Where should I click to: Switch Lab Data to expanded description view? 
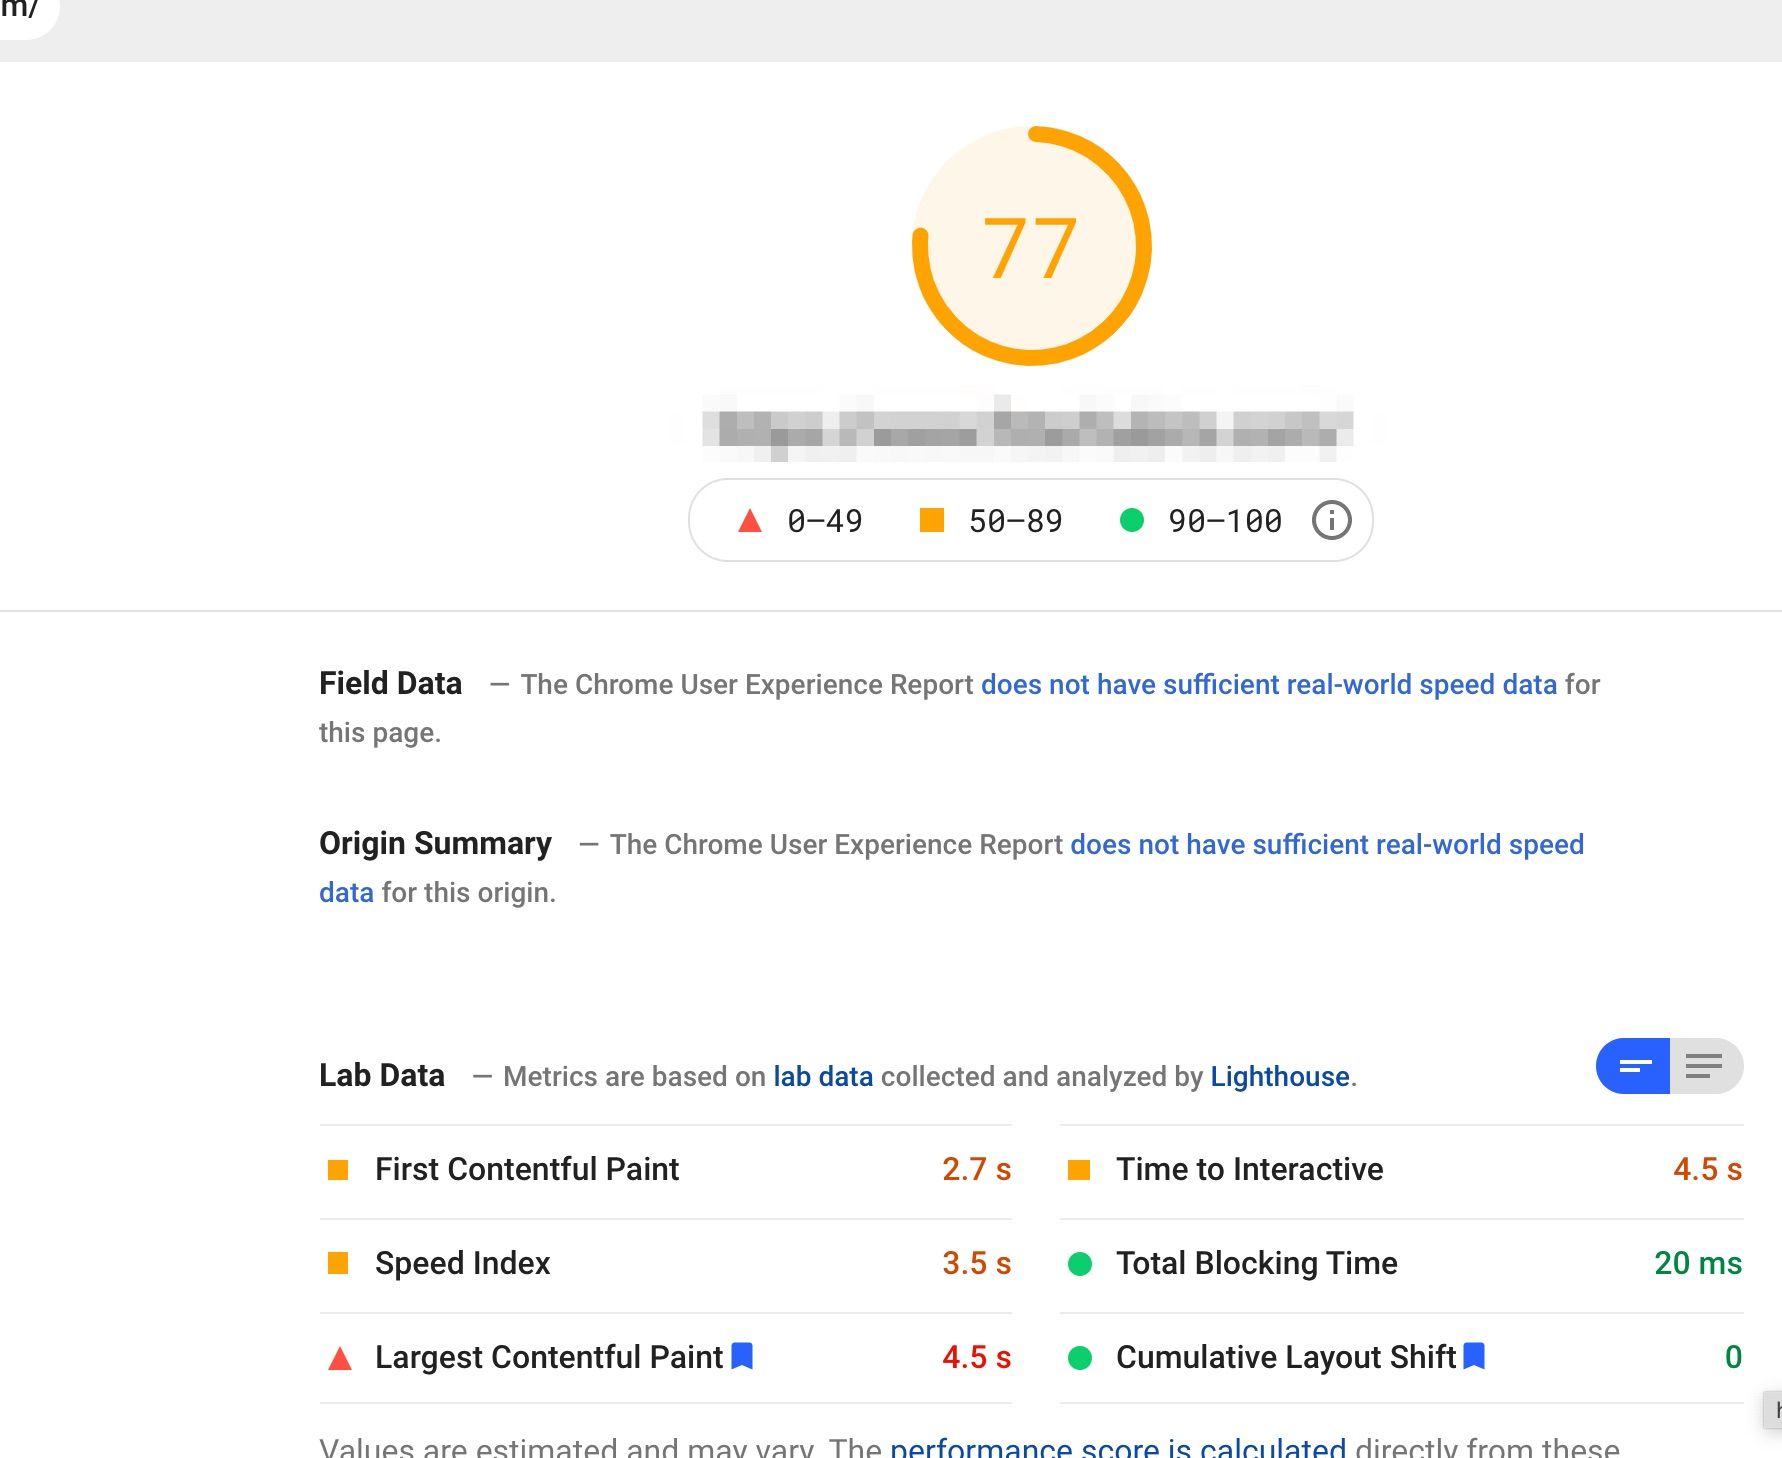pos(1705,1066)
